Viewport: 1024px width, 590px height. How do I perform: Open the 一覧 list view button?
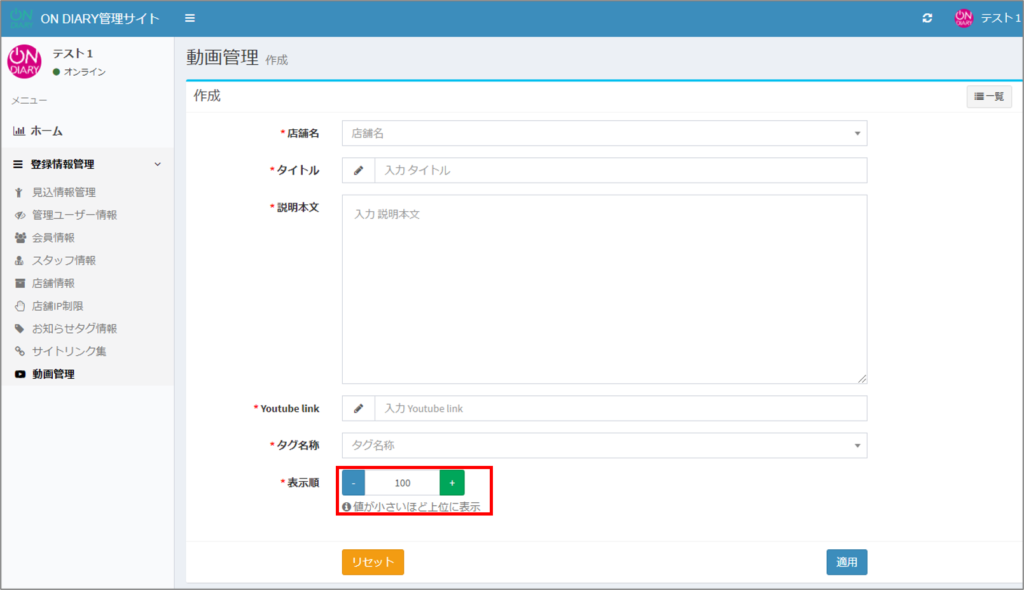tap(989, 97)
